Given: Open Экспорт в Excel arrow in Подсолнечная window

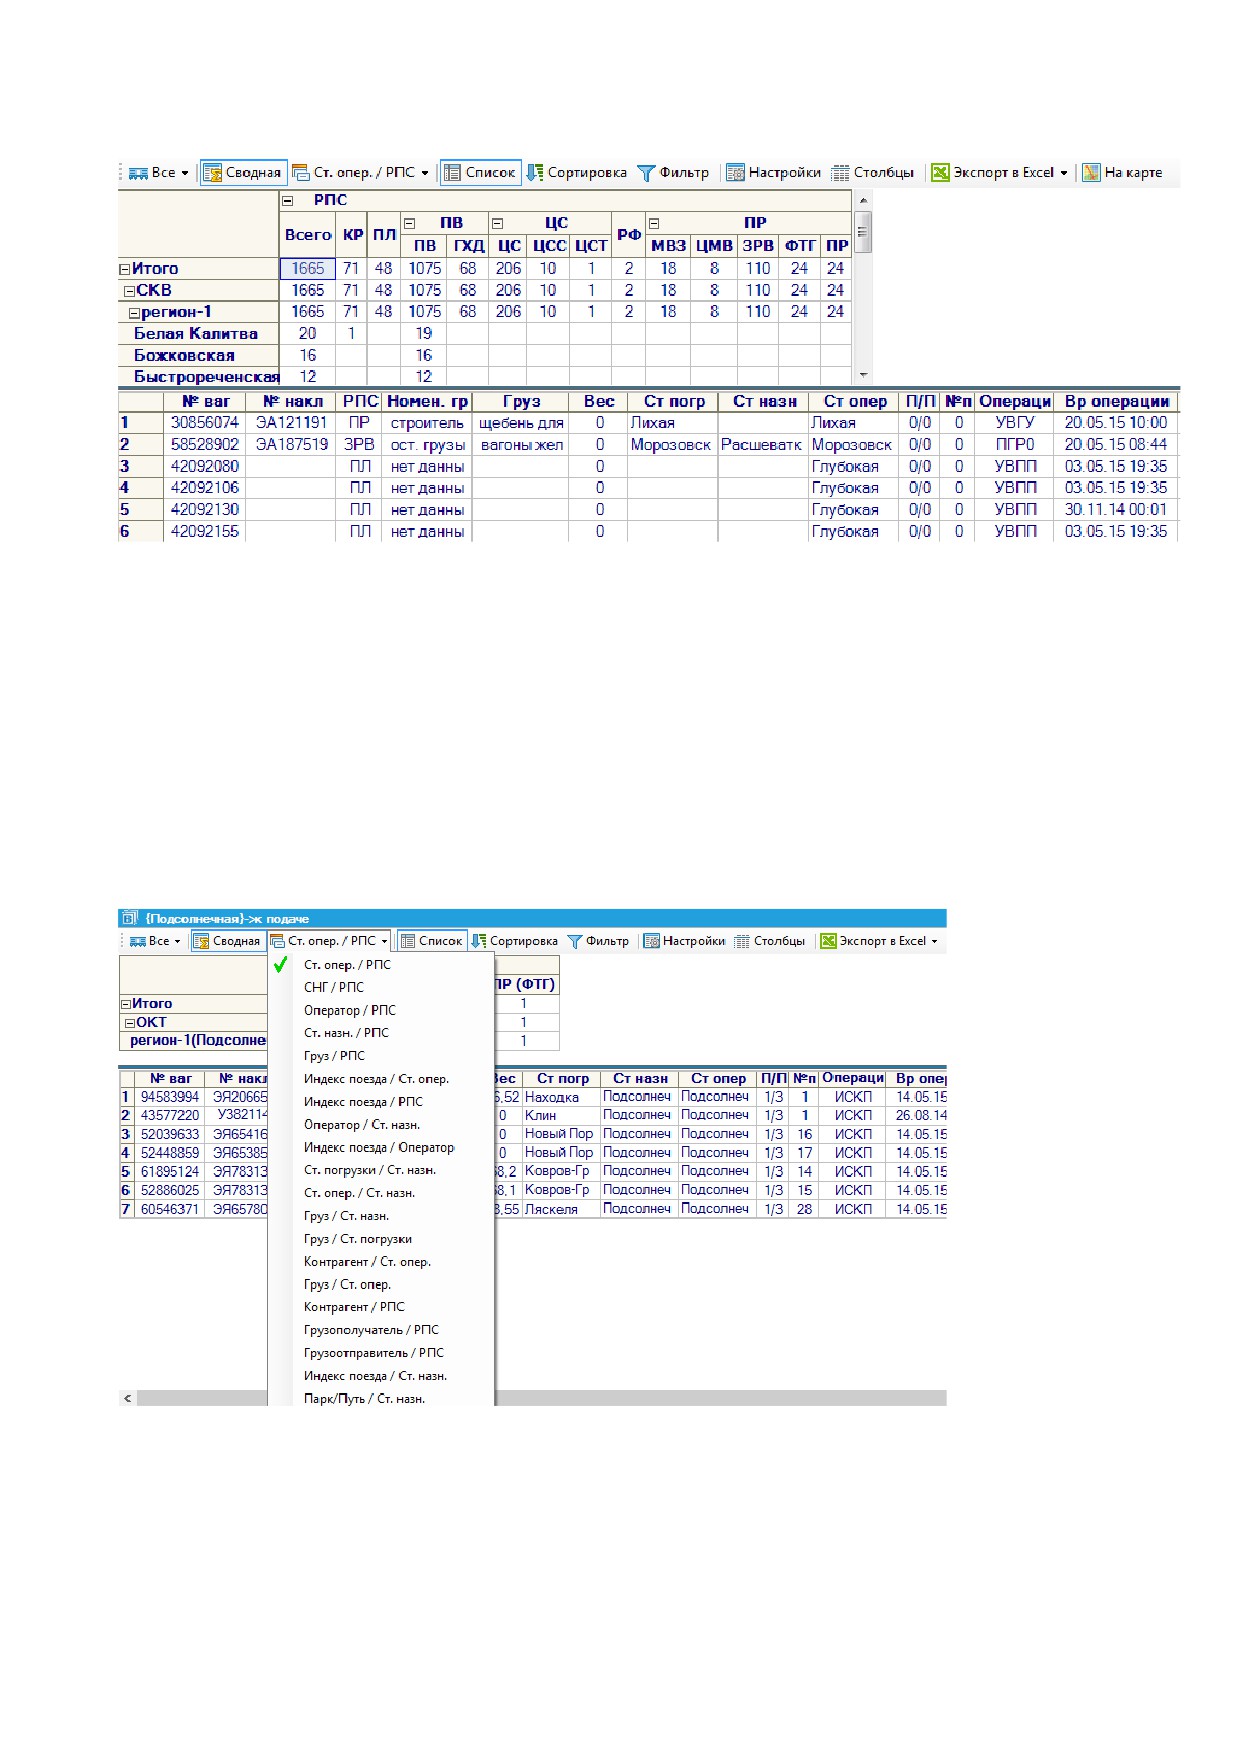Looking at the screenshot, I should pos(934,941).
